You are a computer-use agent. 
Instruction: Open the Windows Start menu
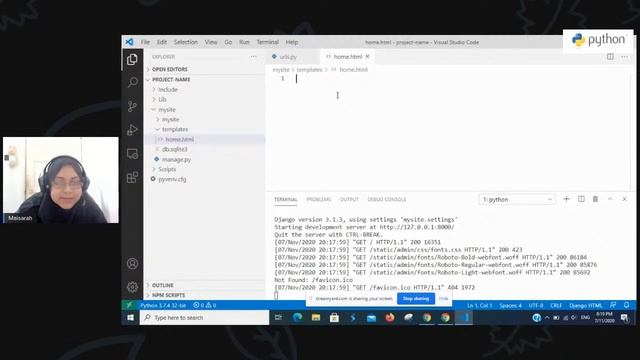pos(131,318)
